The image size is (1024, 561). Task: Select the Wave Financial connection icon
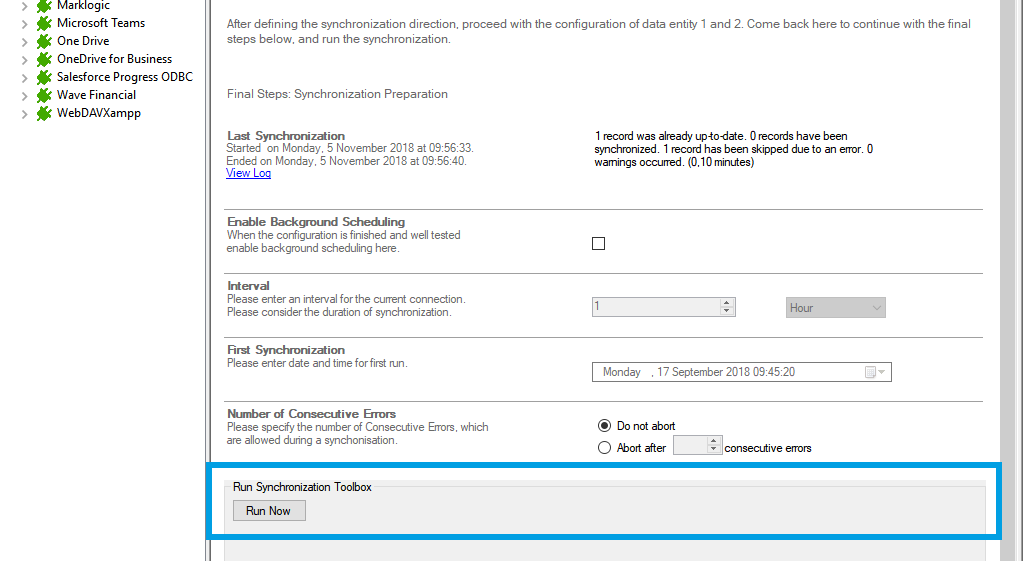[x=44, y=95]
